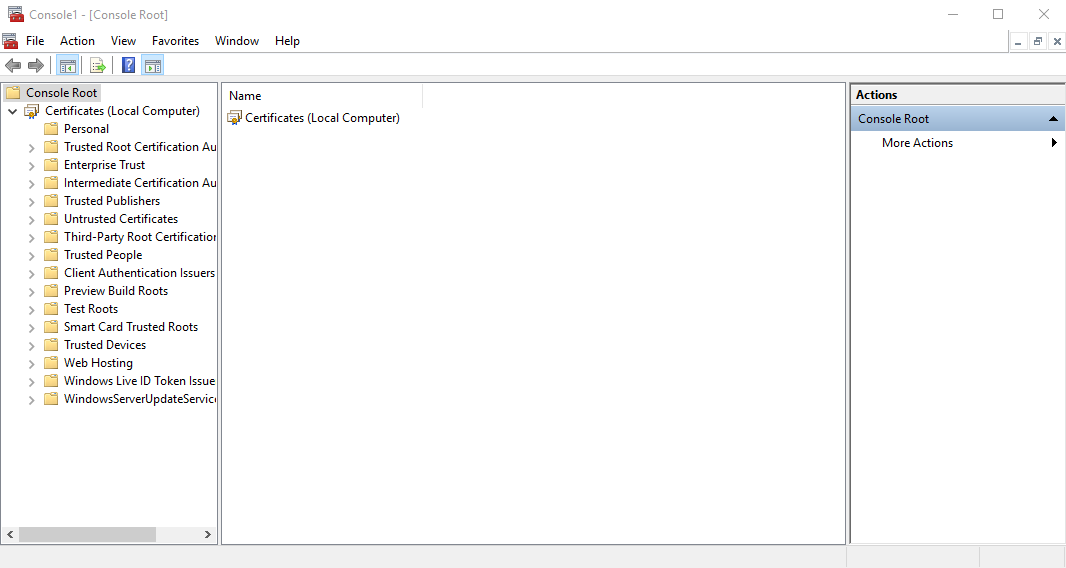Toggle Show/Hide Console Tree toolbar button

tap(68, 66)
